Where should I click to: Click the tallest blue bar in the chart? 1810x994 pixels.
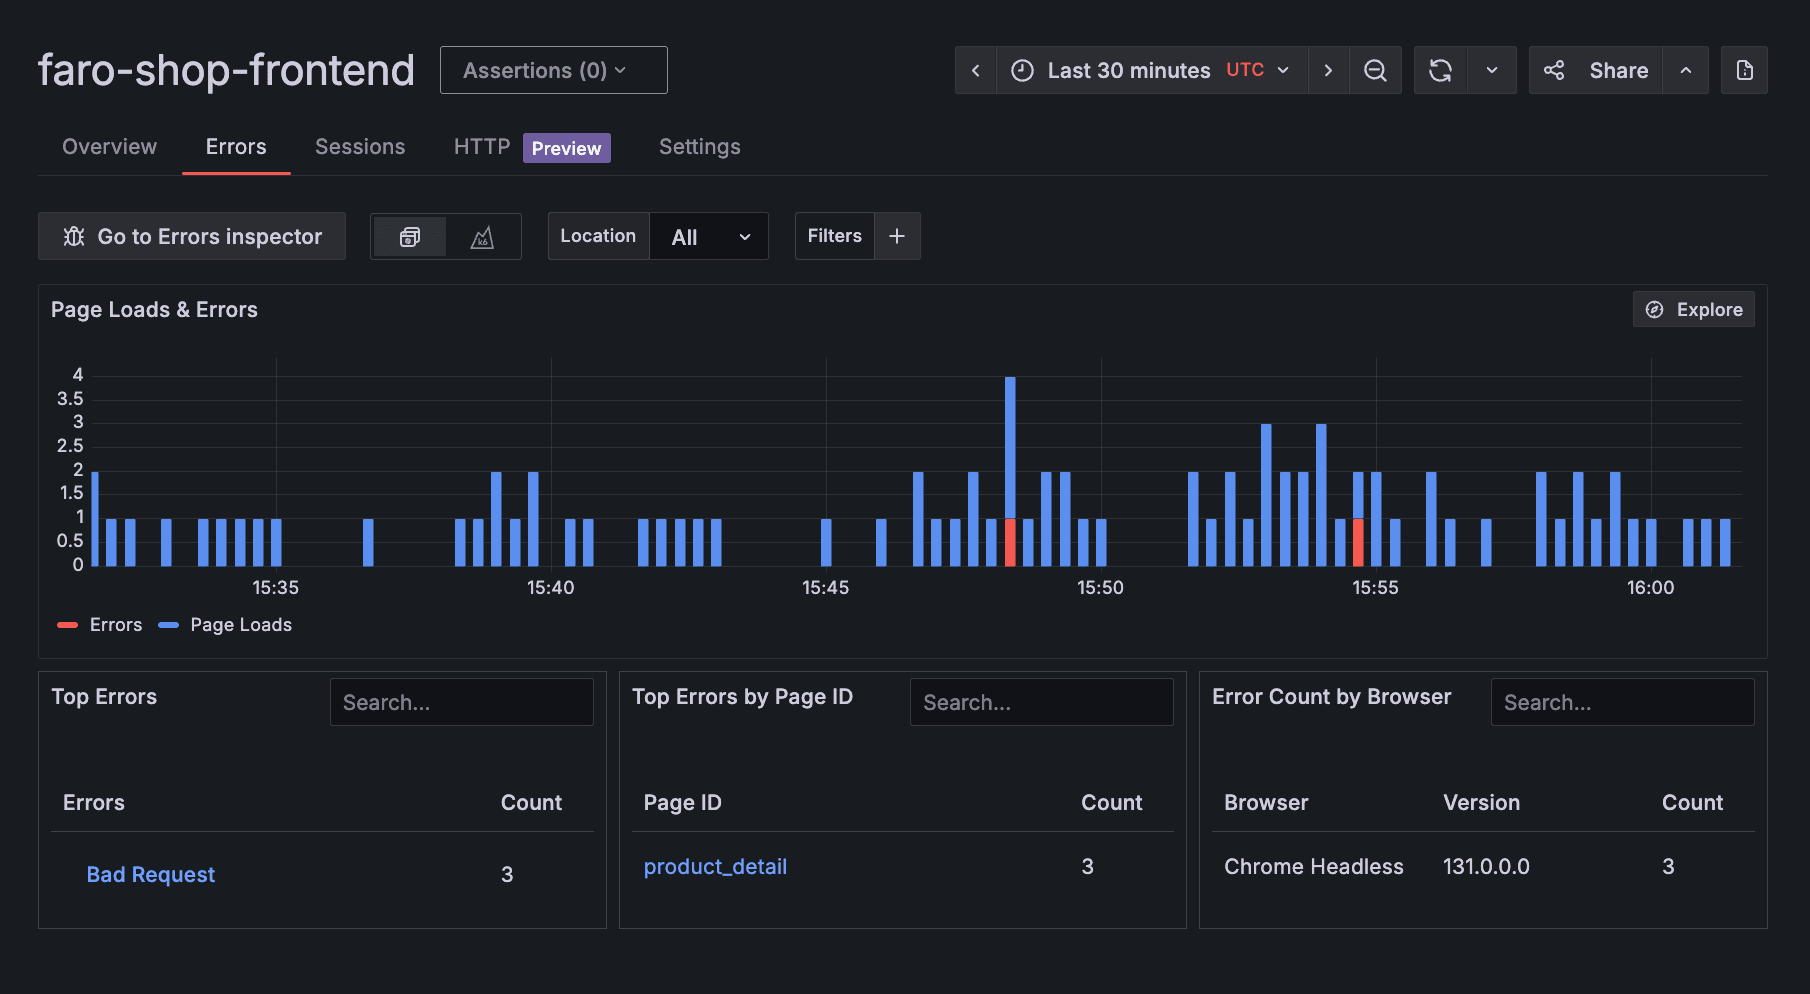tap(1010, 470)
